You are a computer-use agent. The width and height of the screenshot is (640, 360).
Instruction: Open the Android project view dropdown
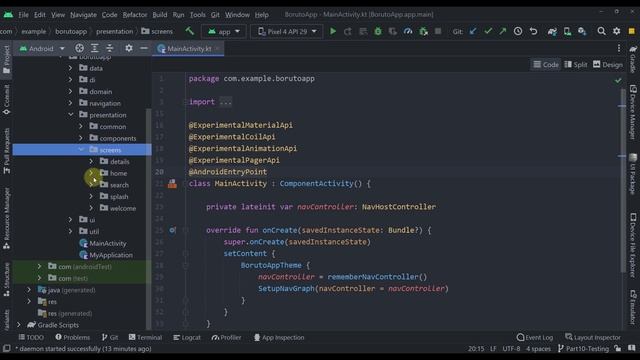point(42,49)
